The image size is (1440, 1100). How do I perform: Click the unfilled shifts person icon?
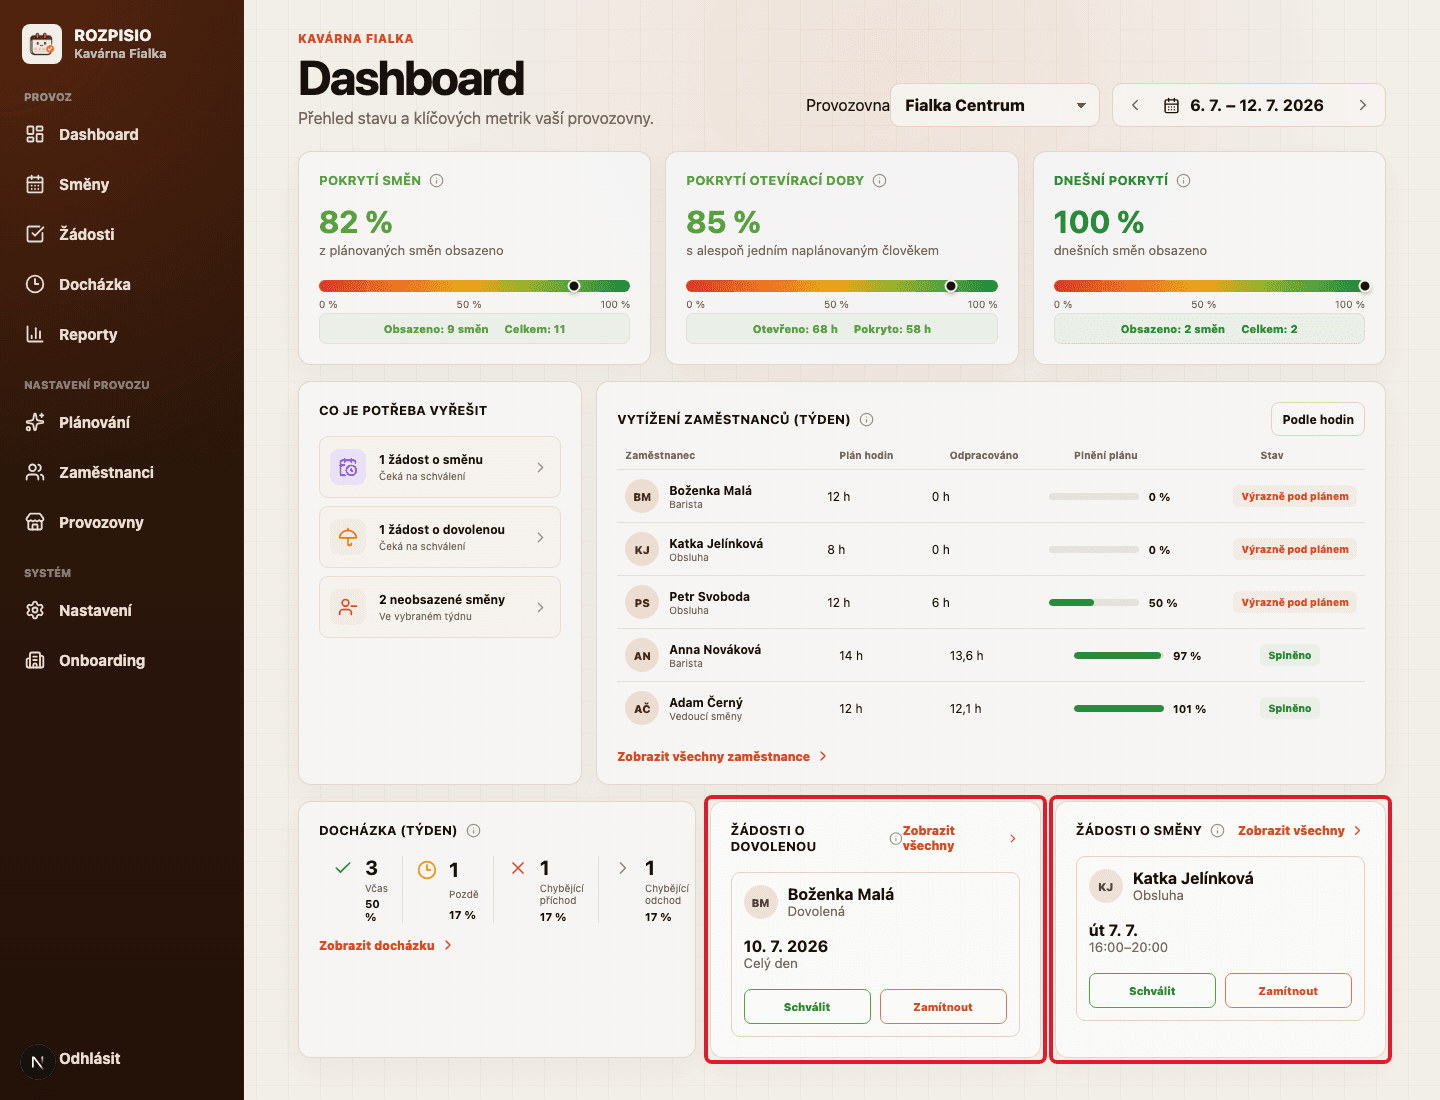[x=348, y=607]
